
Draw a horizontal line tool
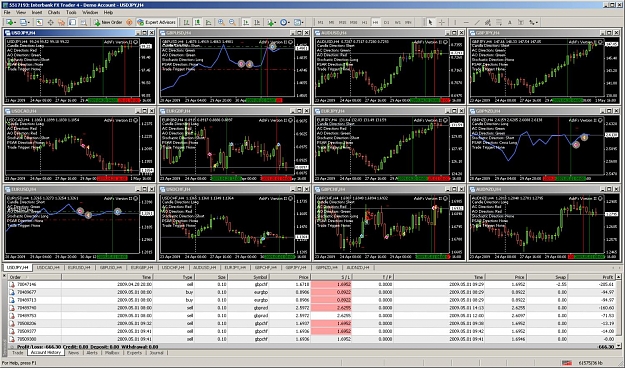[x=466, y=22]
